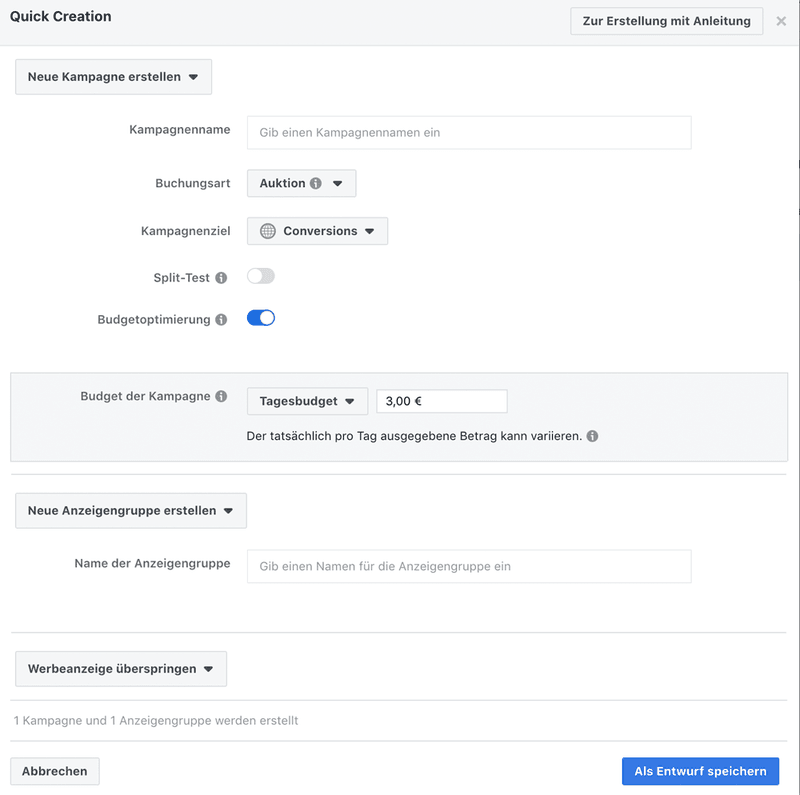Viewport: 800px width, 795px height.
Task: Click the info icon next to Auktion
Action: pyautogui.click(x=316, y=183)
